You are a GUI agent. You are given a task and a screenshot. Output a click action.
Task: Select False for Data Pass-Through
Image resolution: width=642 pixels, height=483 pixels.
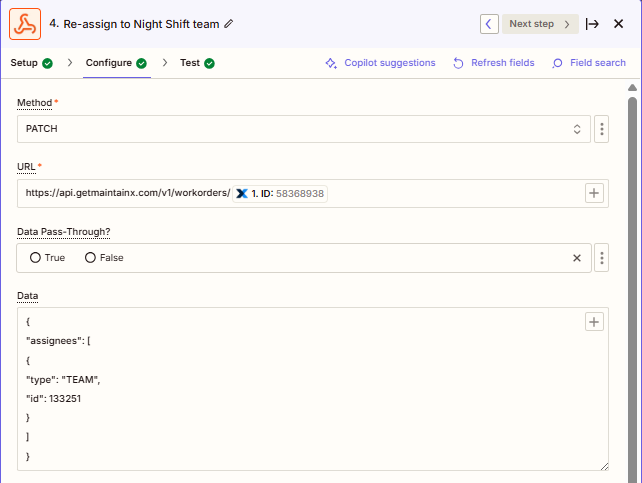click(104, 257)
